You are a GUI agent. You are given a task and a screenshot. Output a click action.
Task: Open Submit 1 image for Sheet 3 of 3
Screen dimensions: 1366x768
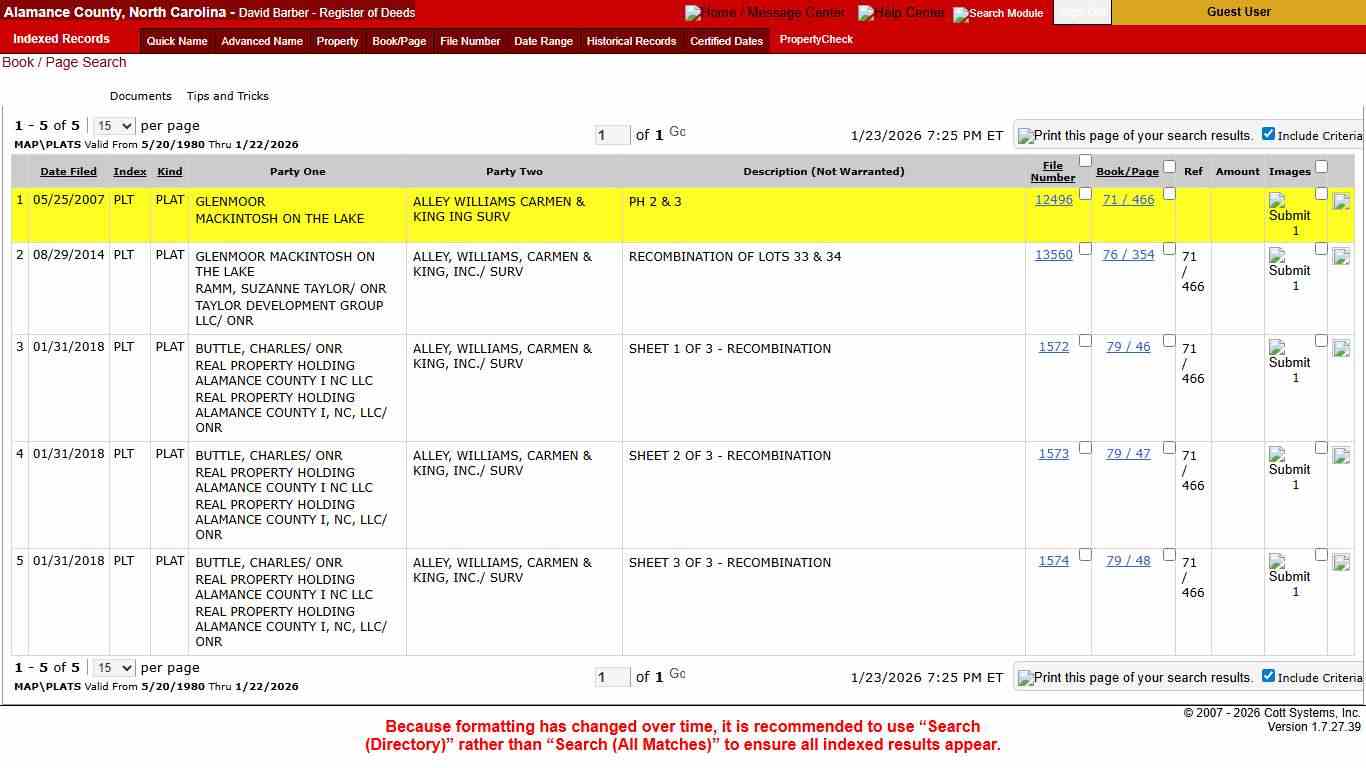tap(1287, 571)
